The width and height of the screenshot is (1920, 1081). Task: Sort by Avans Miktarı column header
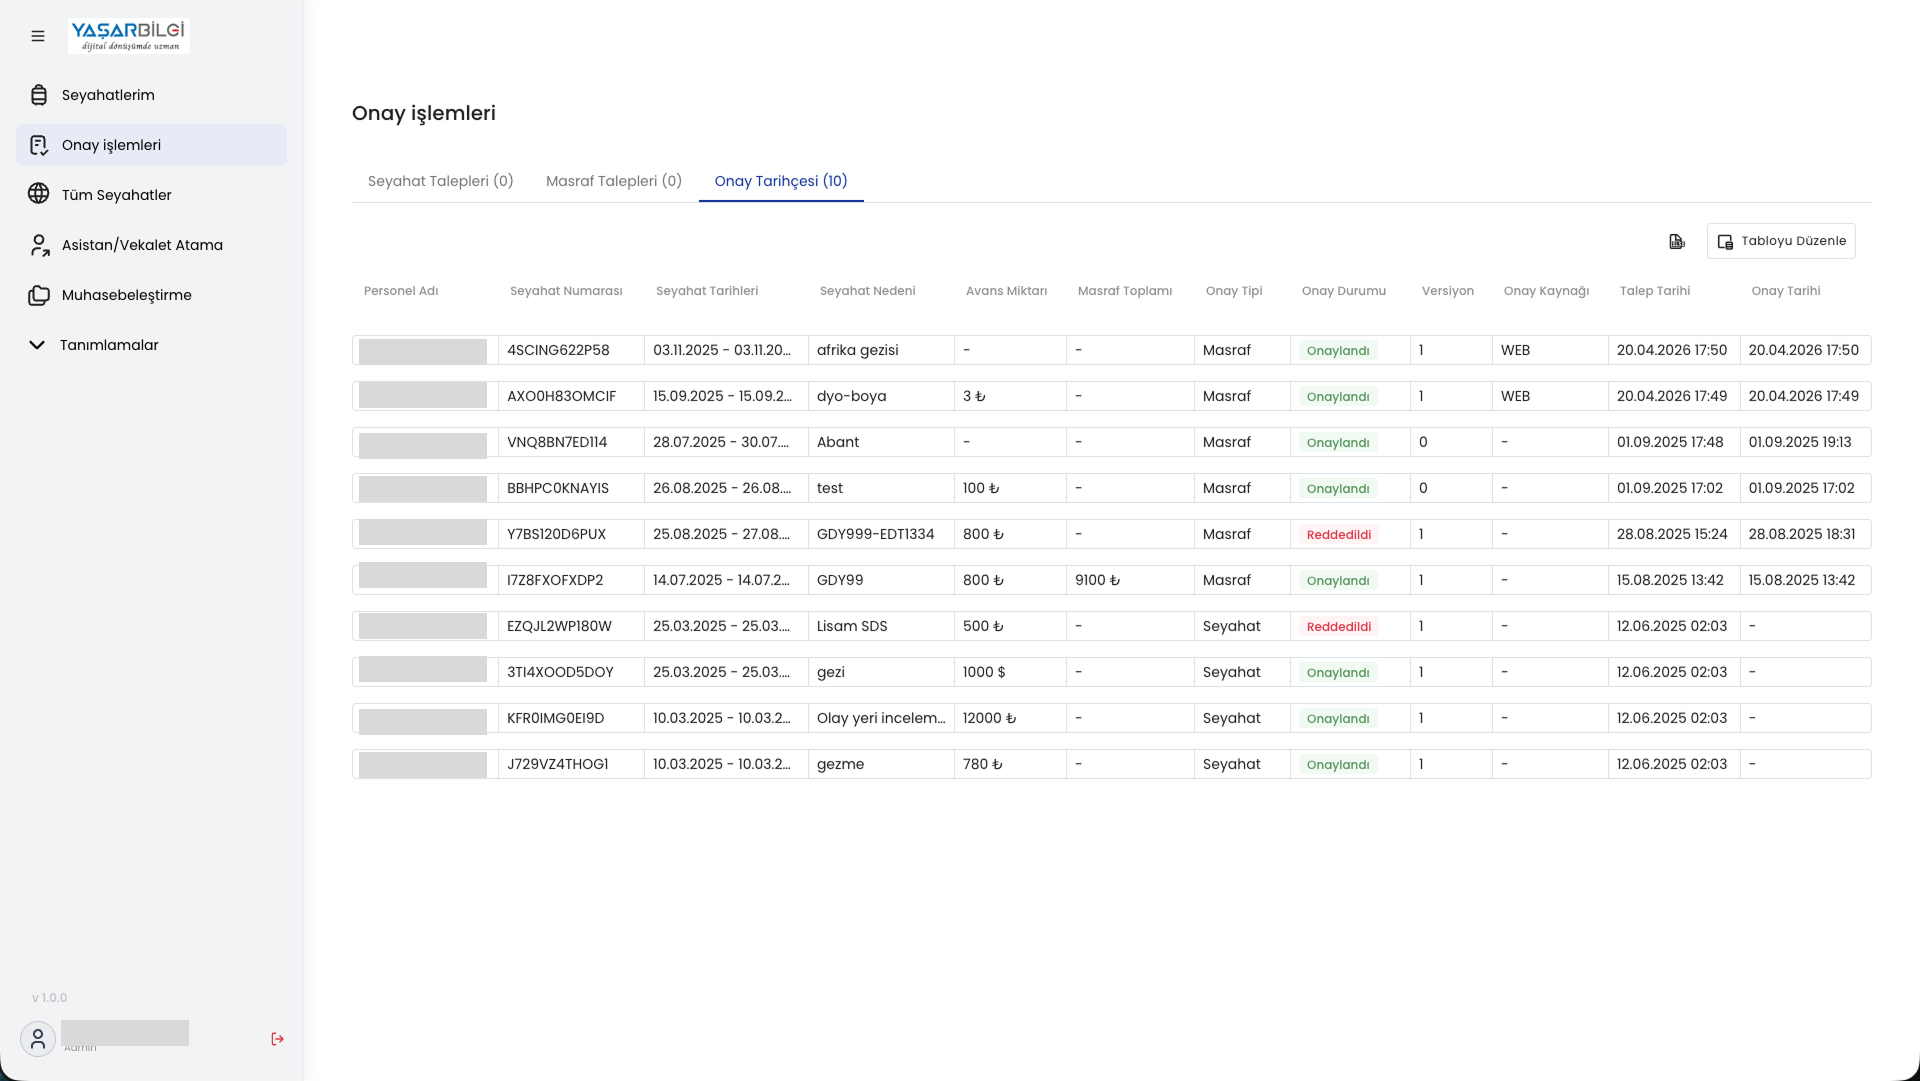pyautogui.click(x=1006, y=291)
